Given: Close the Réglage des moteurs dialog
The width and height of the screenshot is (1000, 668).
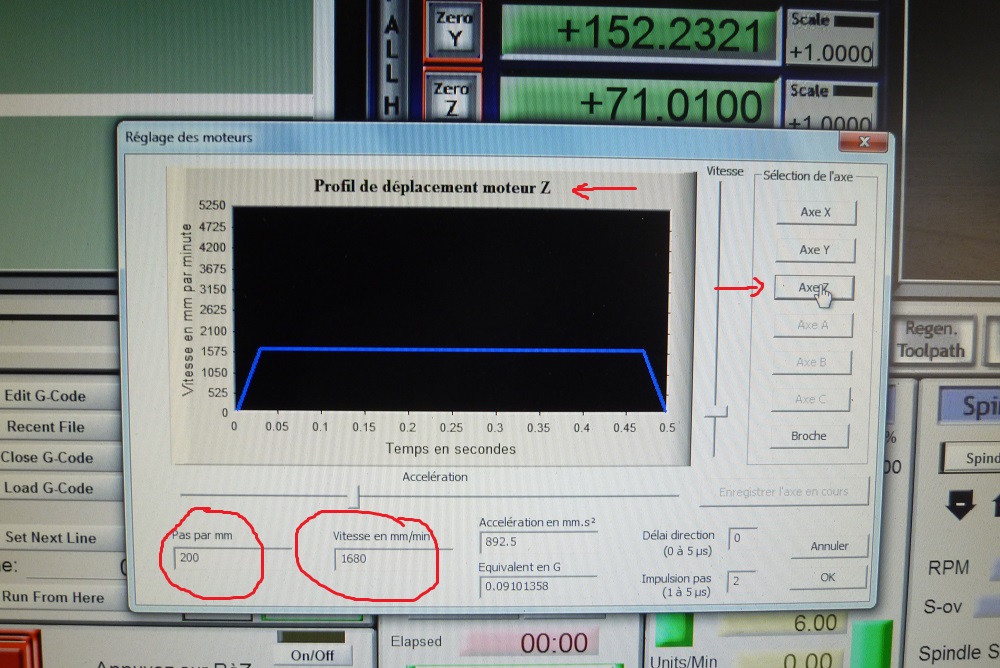Looking at the screenshot, I should point(862,141).
